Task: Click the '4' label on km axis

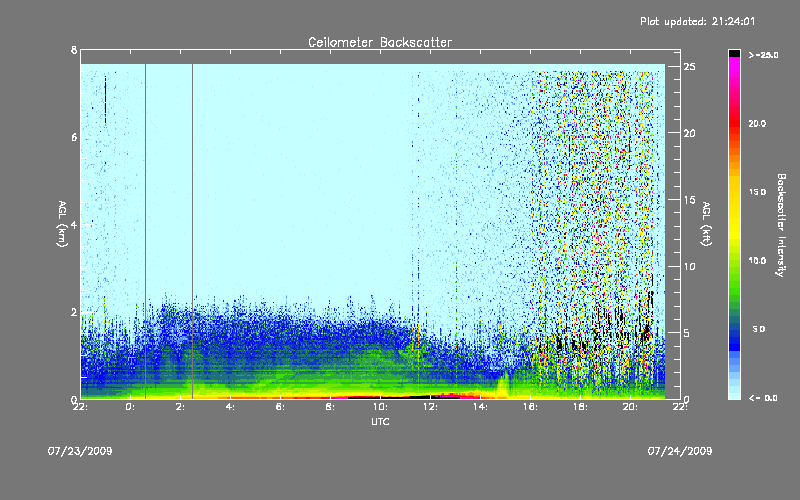Action: click(x=74, y=224)
